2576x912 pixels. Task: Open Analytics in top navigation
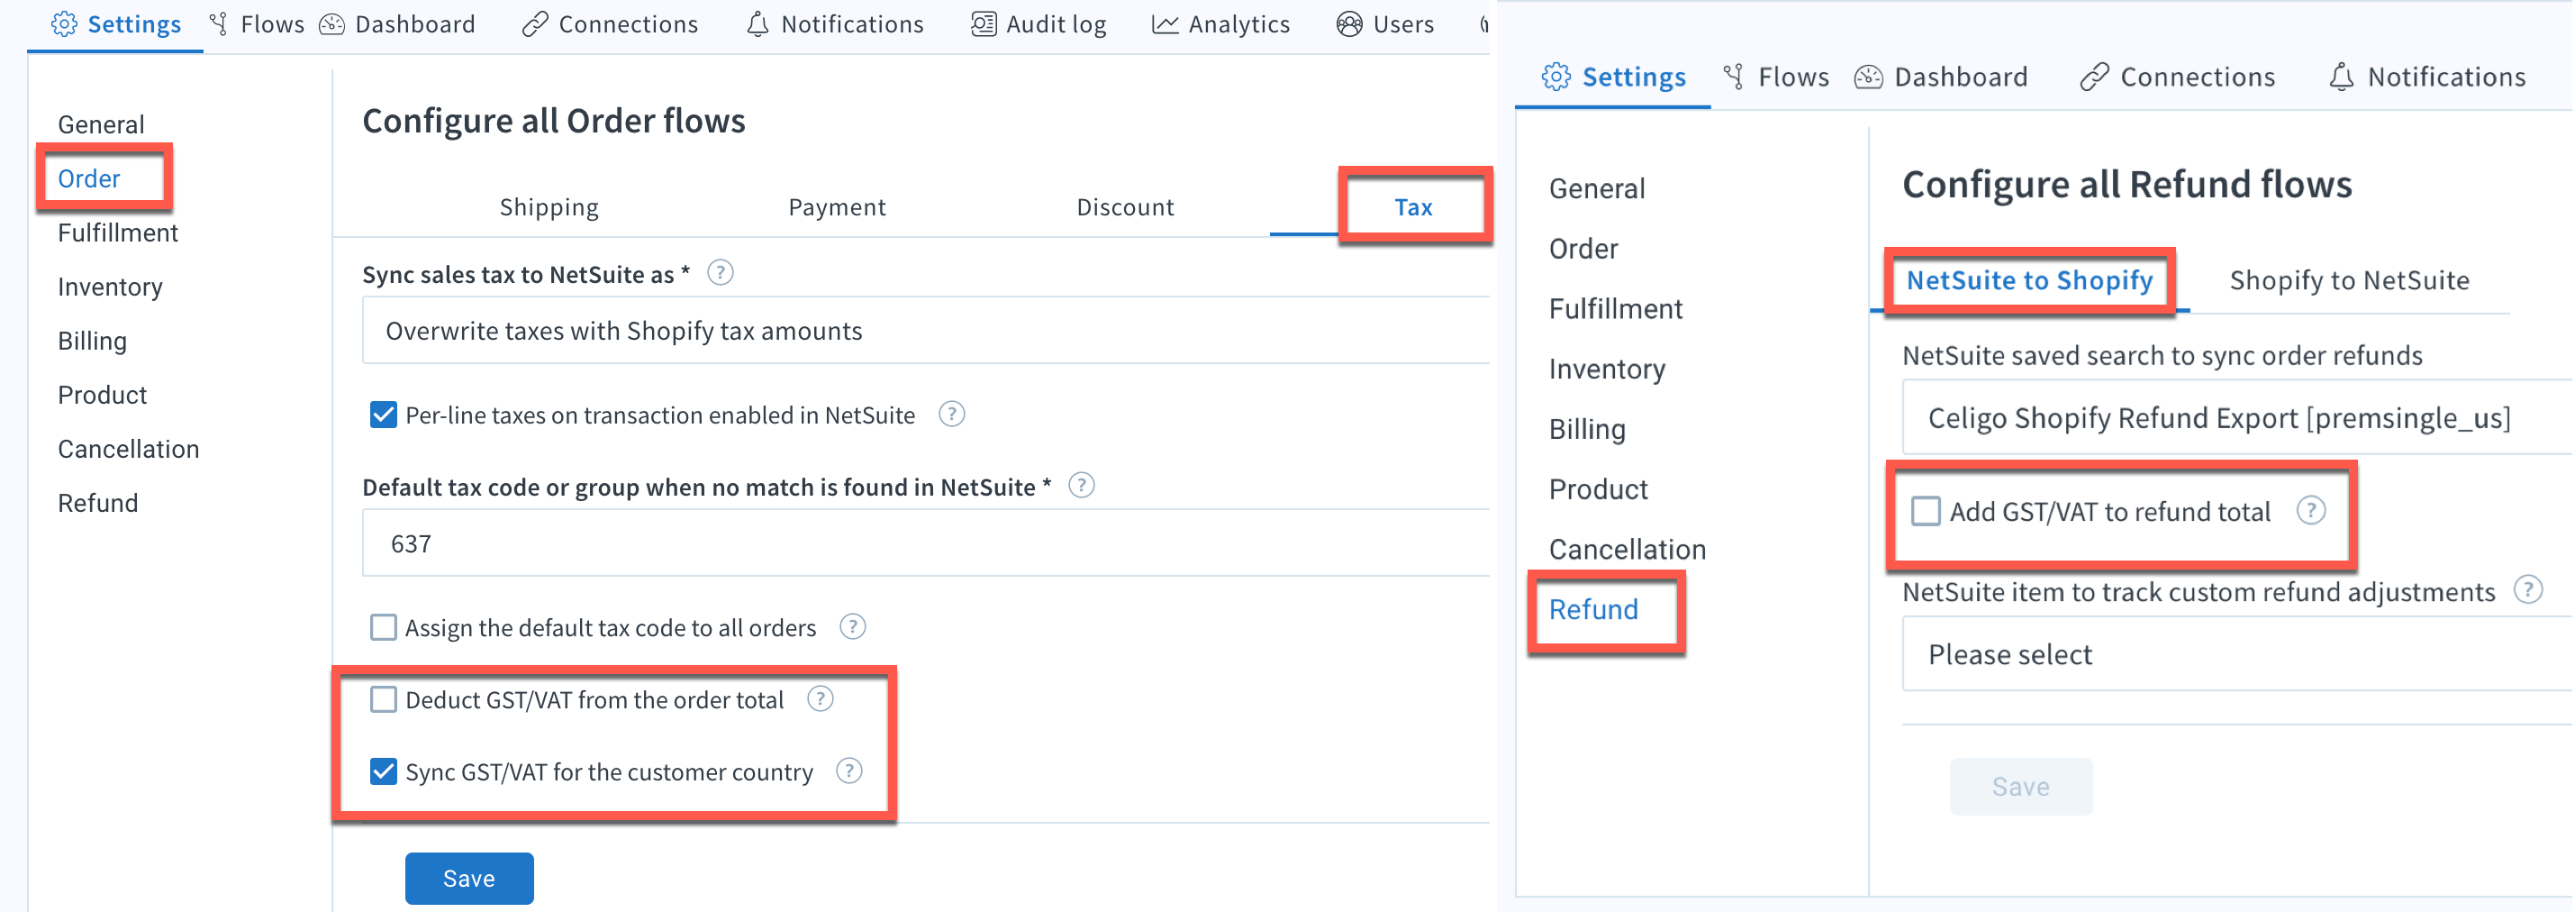1221,24
